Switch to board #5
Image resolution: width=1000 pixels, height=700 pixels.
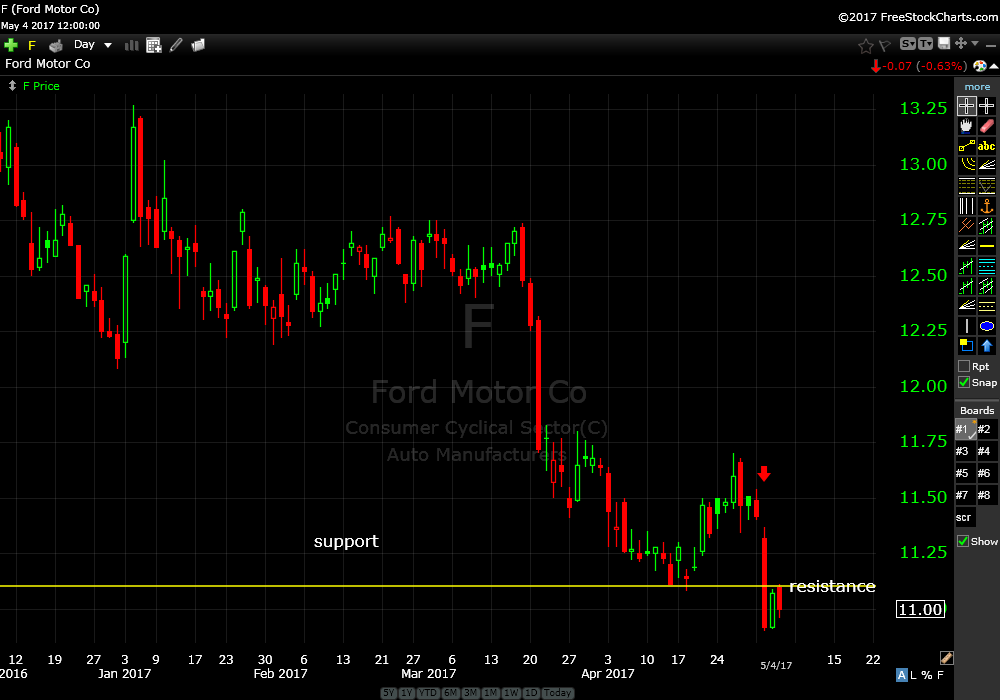click(962, 473)
